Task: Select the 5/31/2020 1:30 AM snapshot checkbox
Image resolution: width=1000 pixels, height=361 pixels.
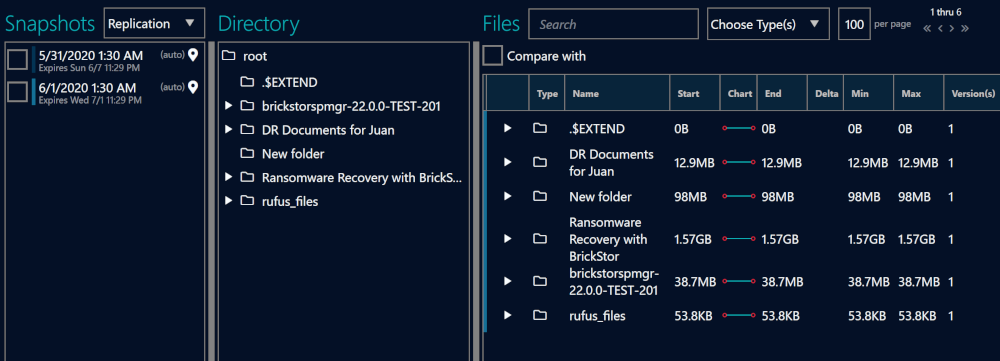Action: [17, 60]
